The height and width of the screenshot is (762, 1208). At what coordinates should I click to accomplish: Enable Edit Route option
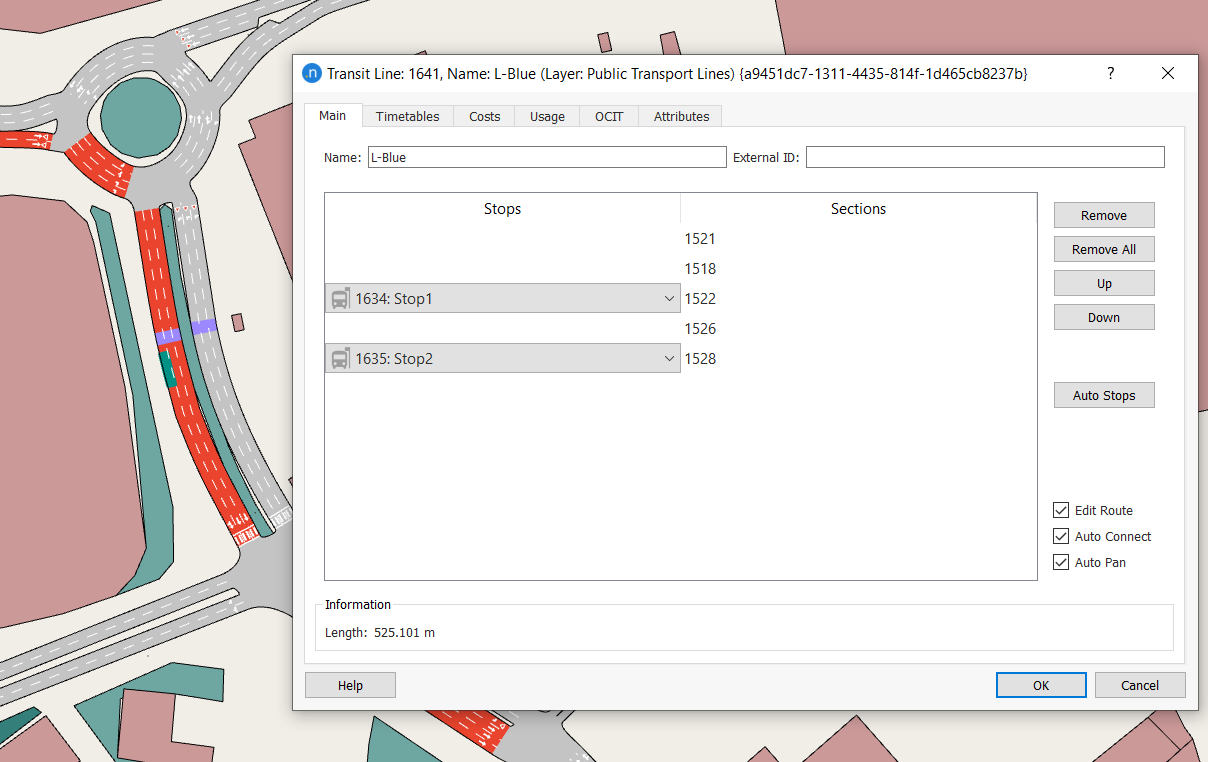pos(1060,510)
